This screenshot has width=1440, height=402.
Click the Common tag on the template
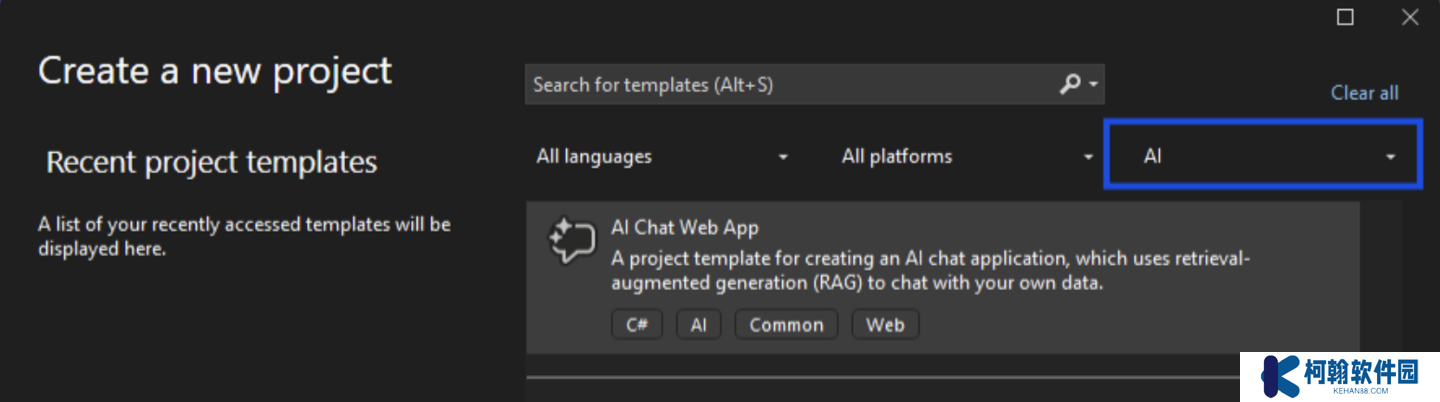coord(786,325)
